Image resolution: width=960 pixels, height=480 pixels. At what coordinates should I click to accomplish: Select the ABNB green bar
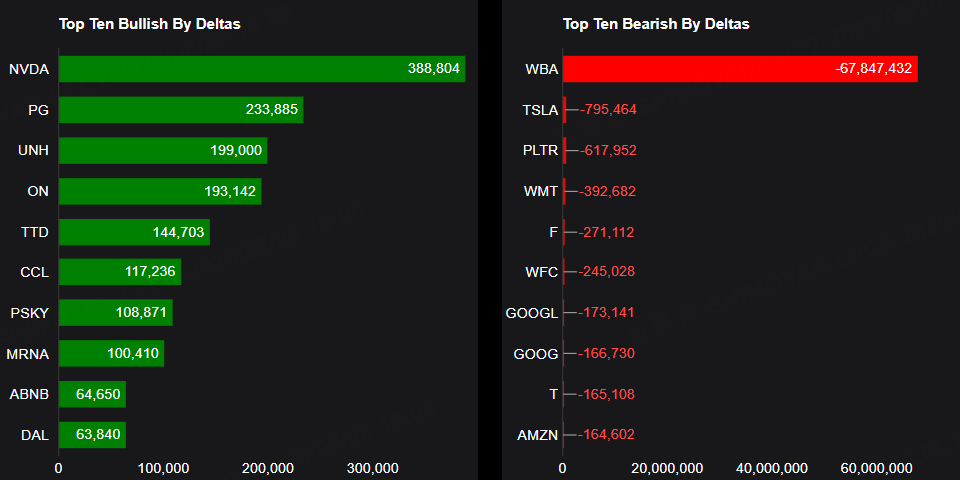coord(92,394)
